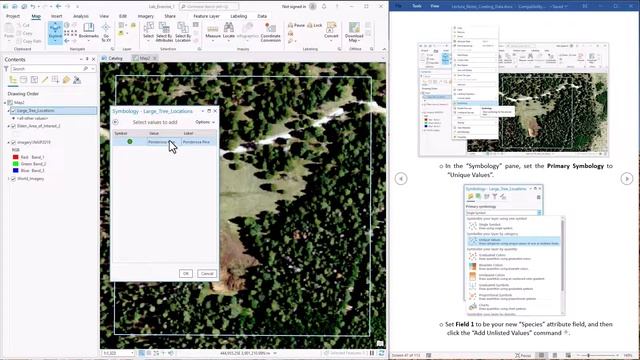Click the Go To XY tool
The width and height of the screenshot is (640, 360).
(106, 32)
